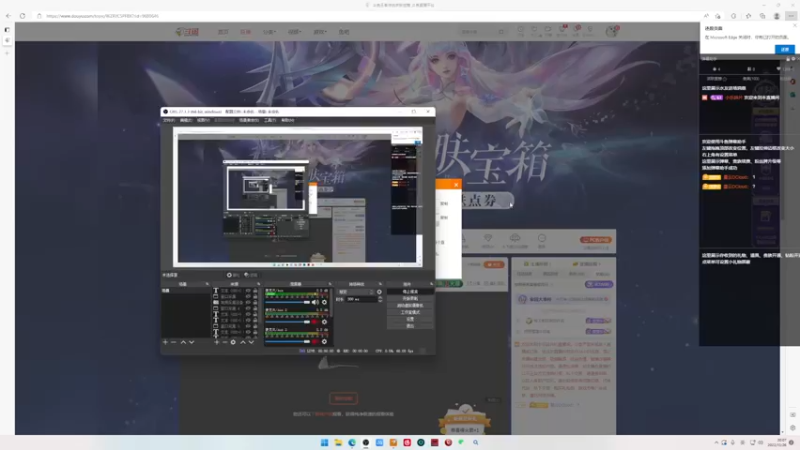Move scene up in OBS Scenes panel
This screenshot has width=800, height=450.
pyautogui.click(x=183, y=342)
